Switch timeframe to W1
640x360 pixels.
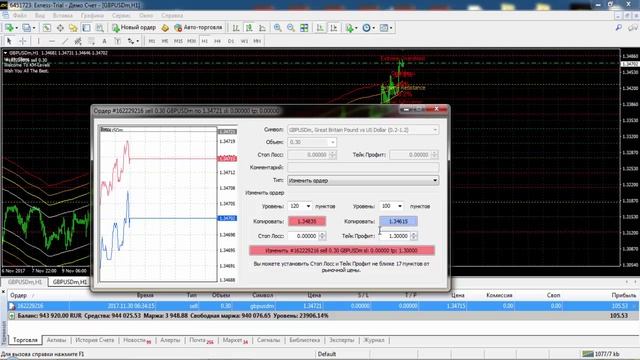click(244, 41)
